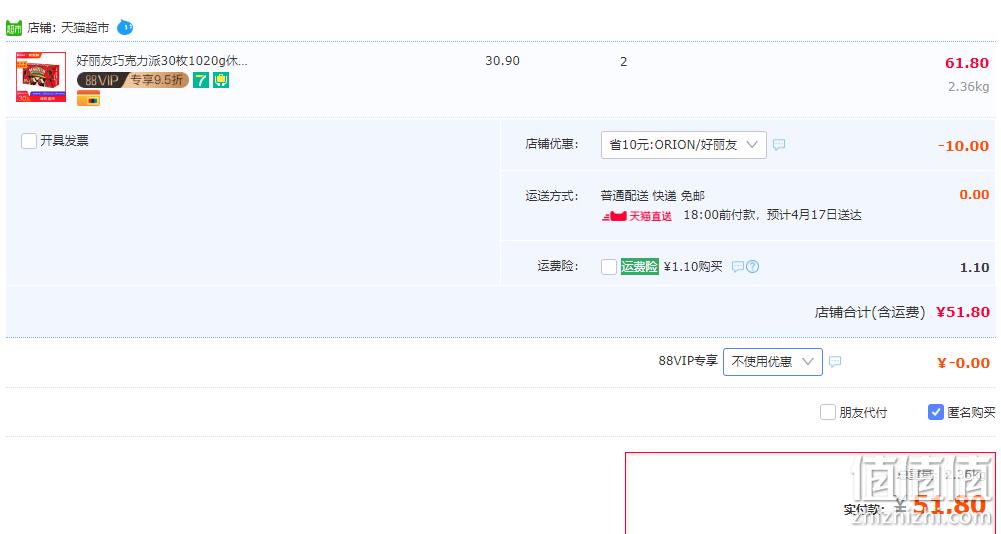This screenshot has height=534, width=1001.
Task: Click the green shopping-bag service icon
Action: point(221,80)
